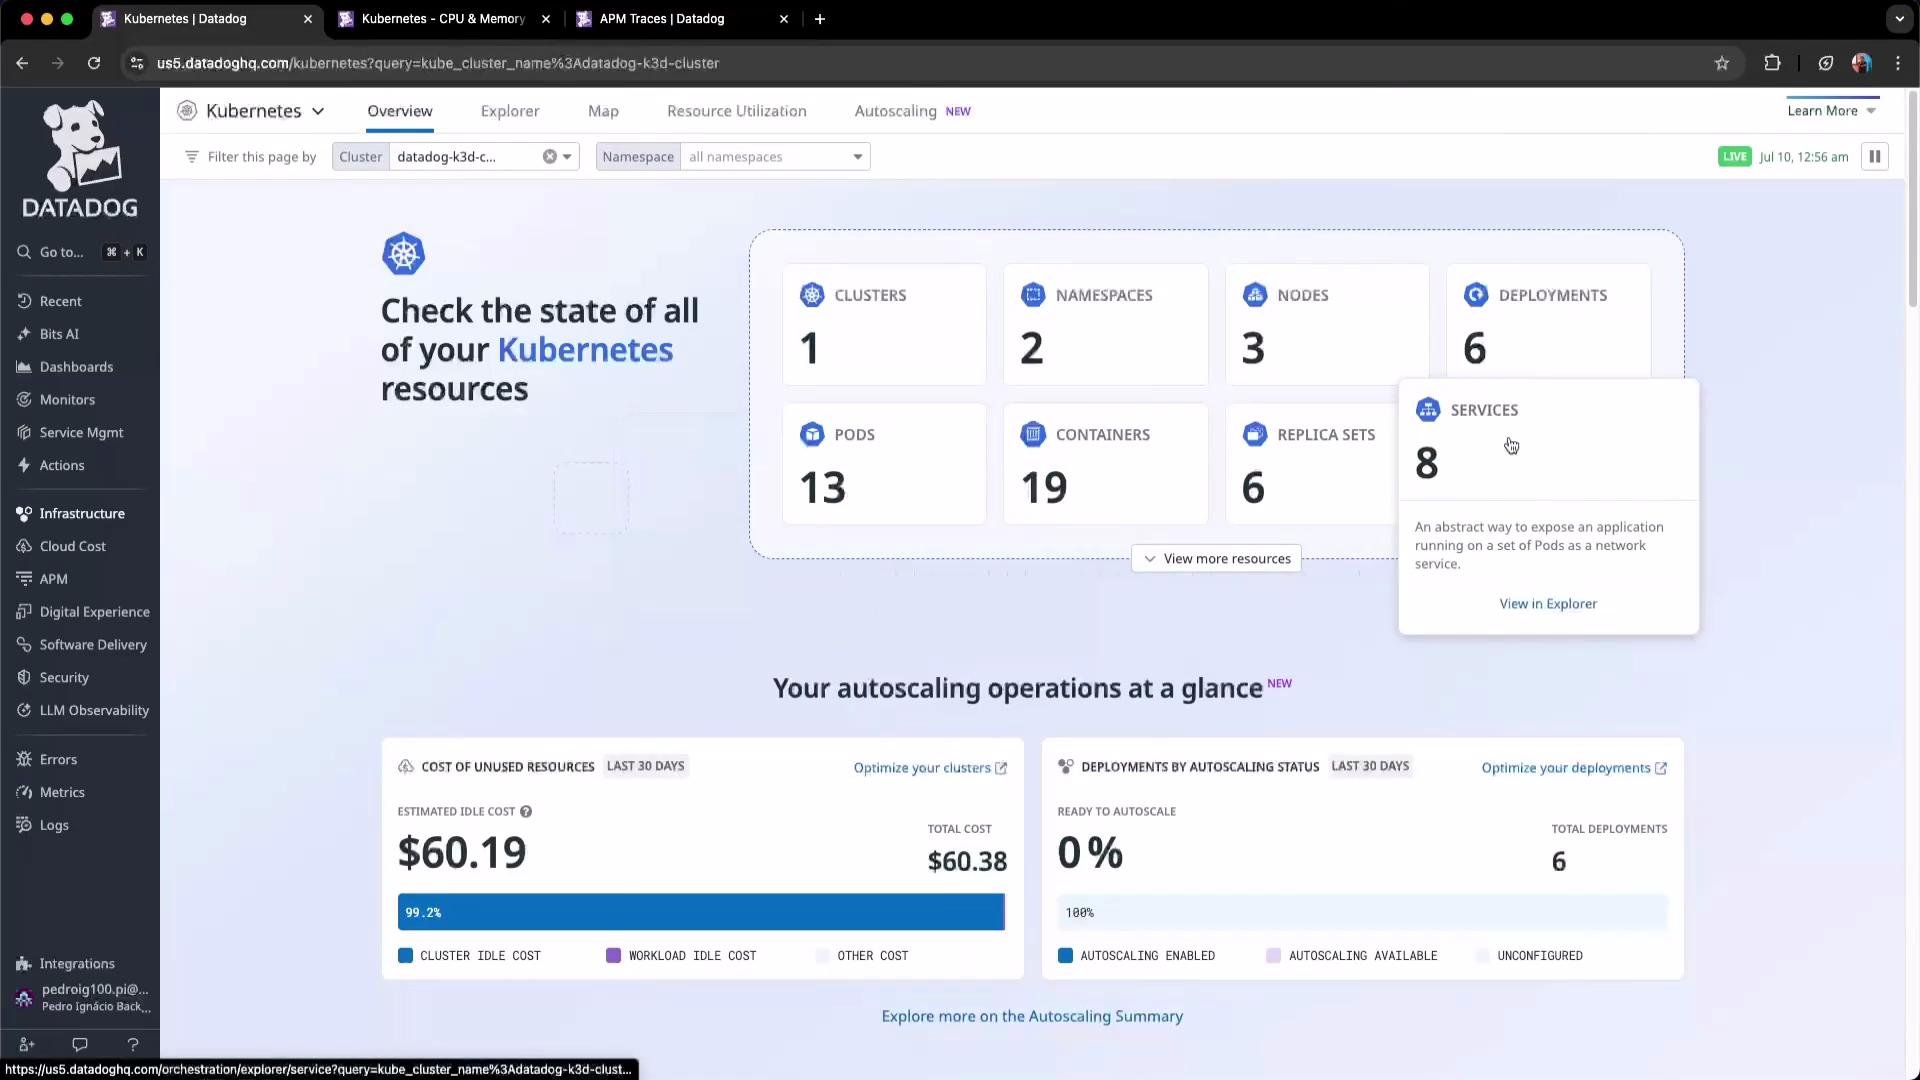The width and height of the screenshot is (1920, 1080).
Task: Toggle the LIVE mode badge
Action: point(1735,157)
